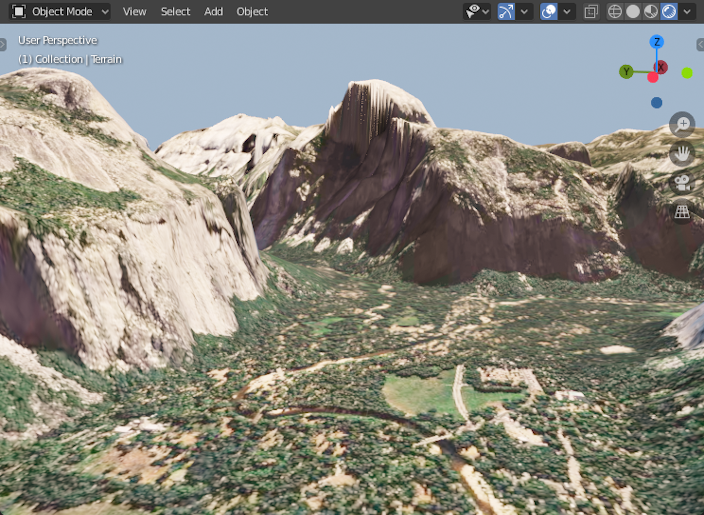Select wireframe viewport shading
This screenshot has height=515, width=704.
click(615, 12)
